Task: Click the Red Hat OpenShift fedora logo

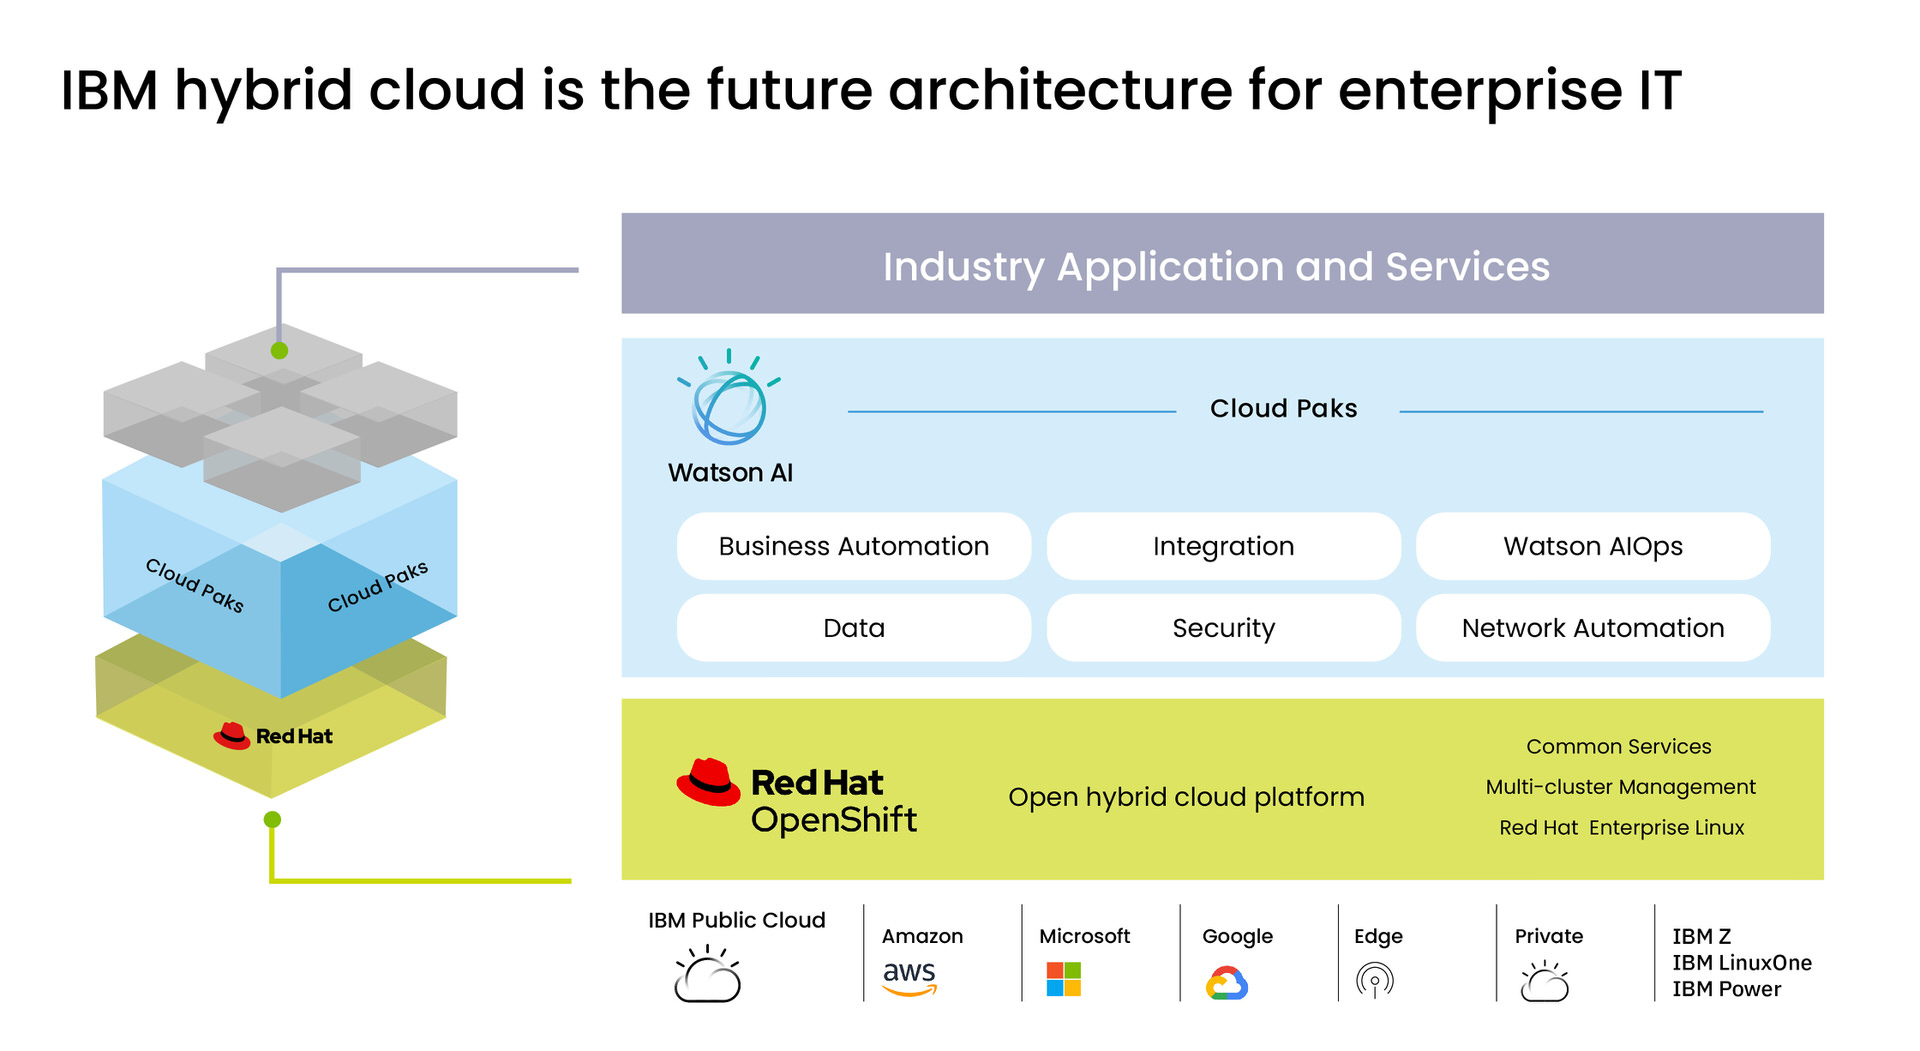Action: click(708, 782)
